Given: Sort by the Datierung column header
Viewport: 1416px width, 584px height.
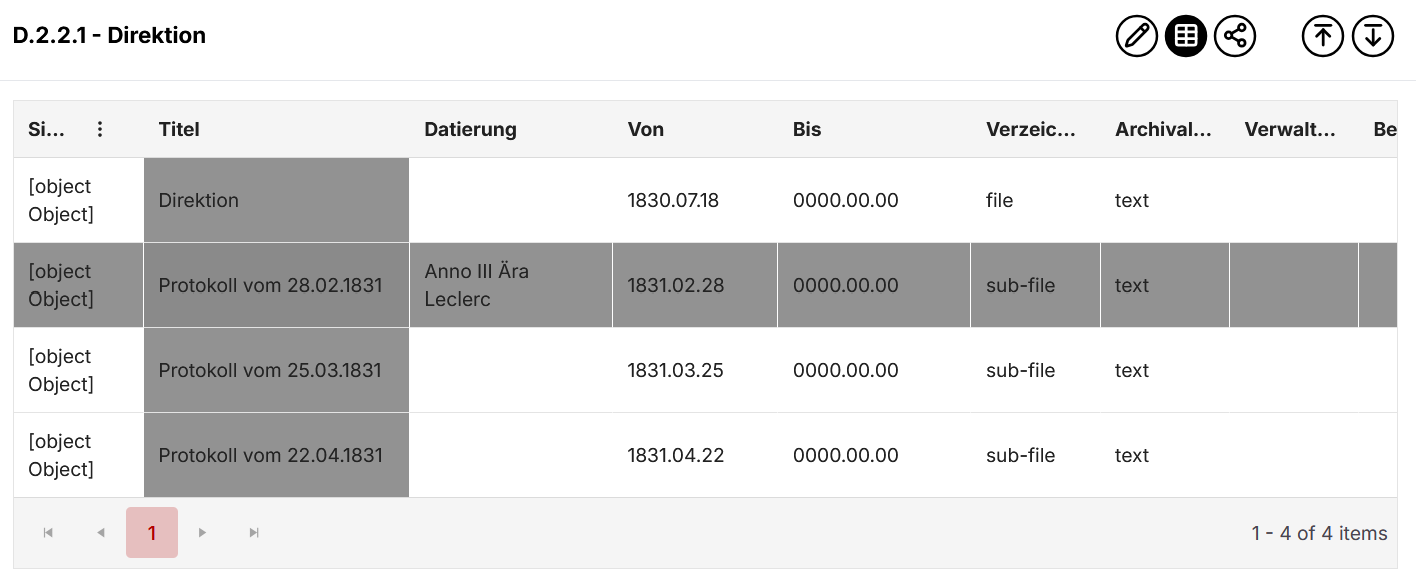Looking at the screenshot, I should coord(470,129).
